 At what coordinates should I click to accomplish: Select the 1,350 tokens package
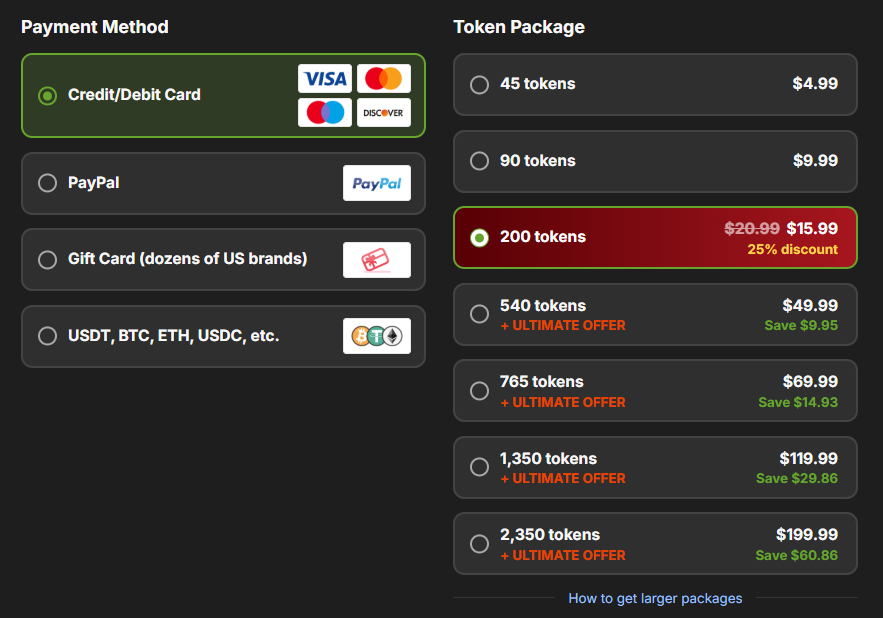click(x=479, y=467)
